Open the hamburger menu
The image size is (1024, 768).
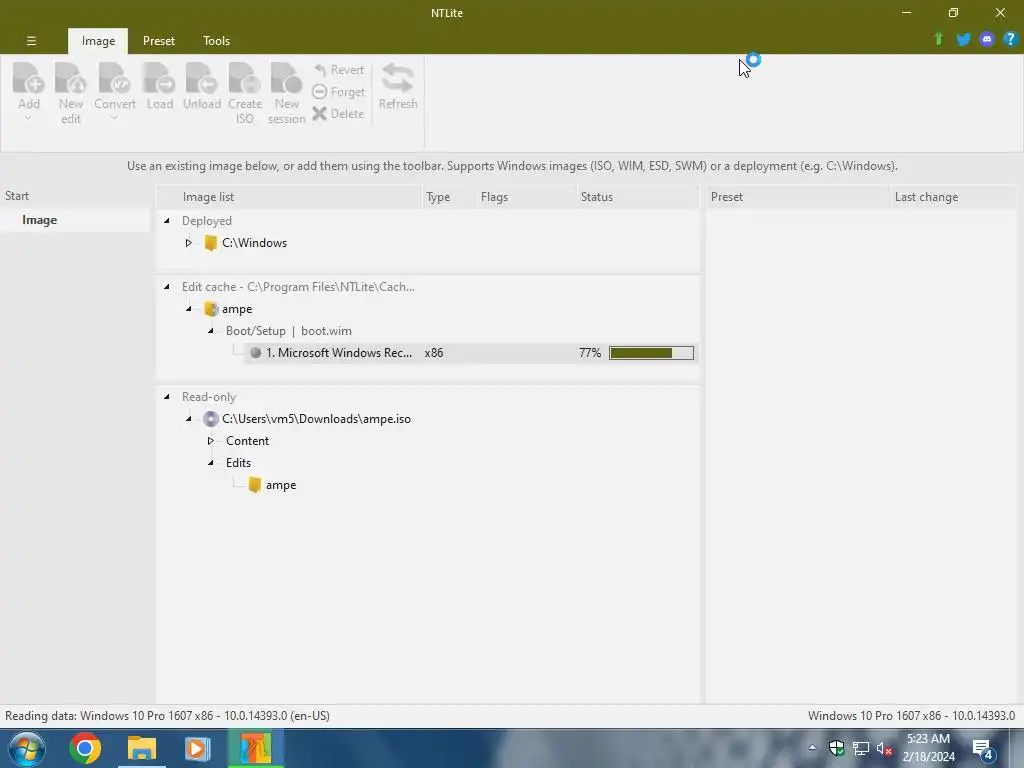(31, 40)
